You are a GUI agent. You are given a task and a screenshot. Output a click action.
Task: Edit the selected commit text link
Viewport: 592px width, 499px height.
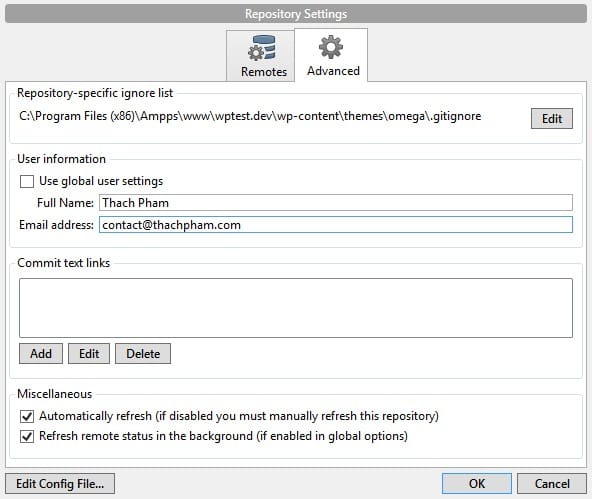click(x=89, y=354)
